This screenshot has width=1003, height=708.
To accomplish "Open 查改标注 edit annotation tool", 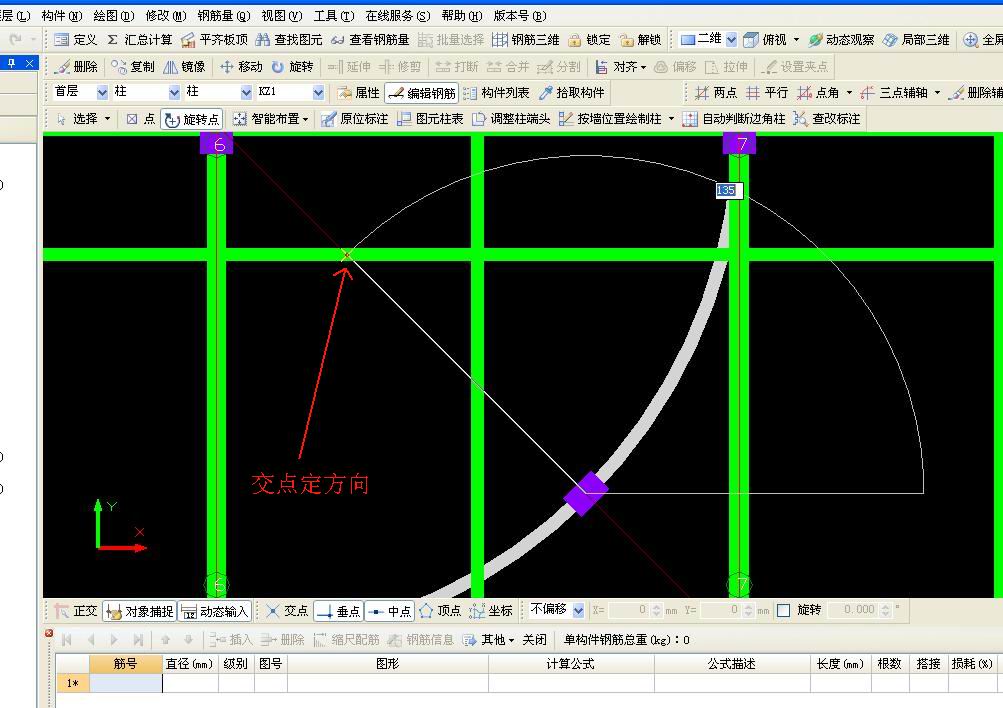I will tap(826, 119).
